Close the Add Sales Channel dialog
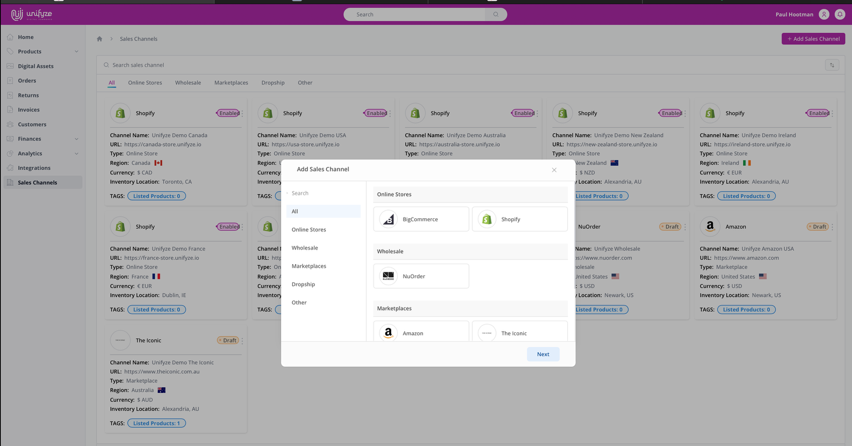This screenshot has width=852, height=446. point(554,170)
